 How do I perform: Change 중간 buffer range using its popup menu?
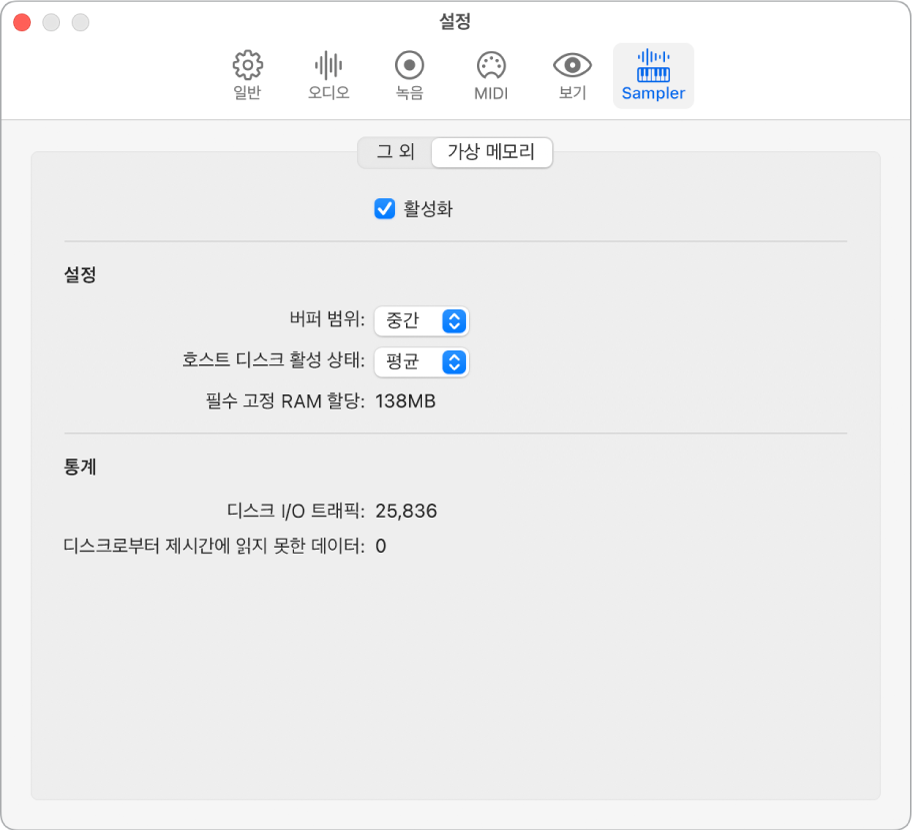pyautogui.click(x=421, y=322)
